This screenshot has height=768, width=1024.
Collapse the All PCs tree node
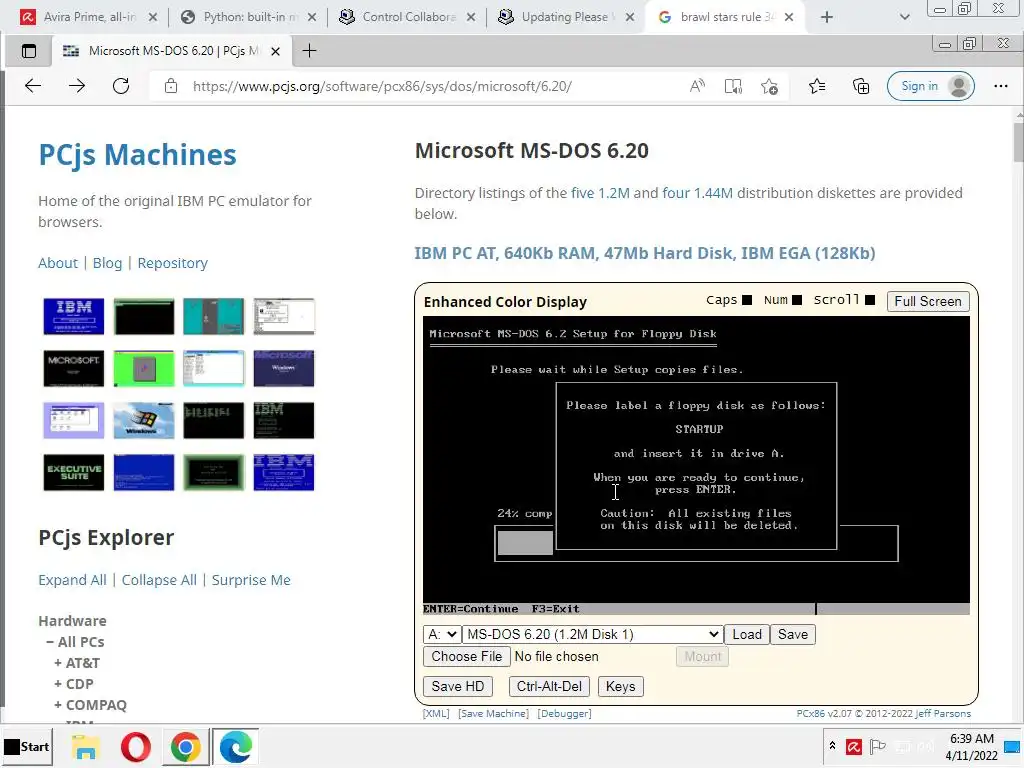[x=50, y=642]
